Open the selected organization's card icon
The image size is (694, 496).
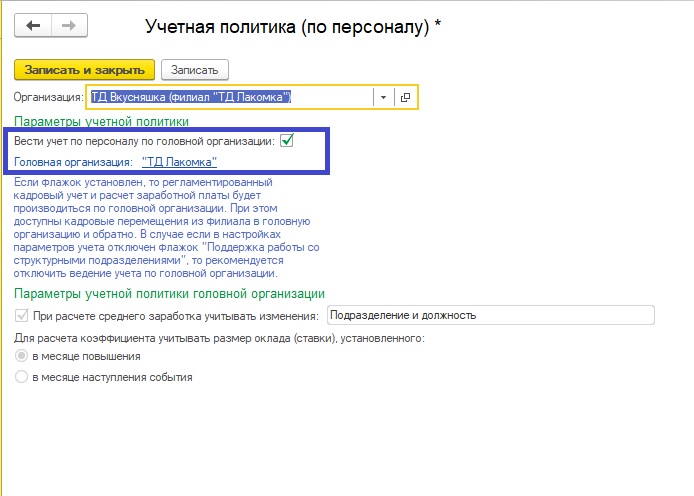(405, 97)
